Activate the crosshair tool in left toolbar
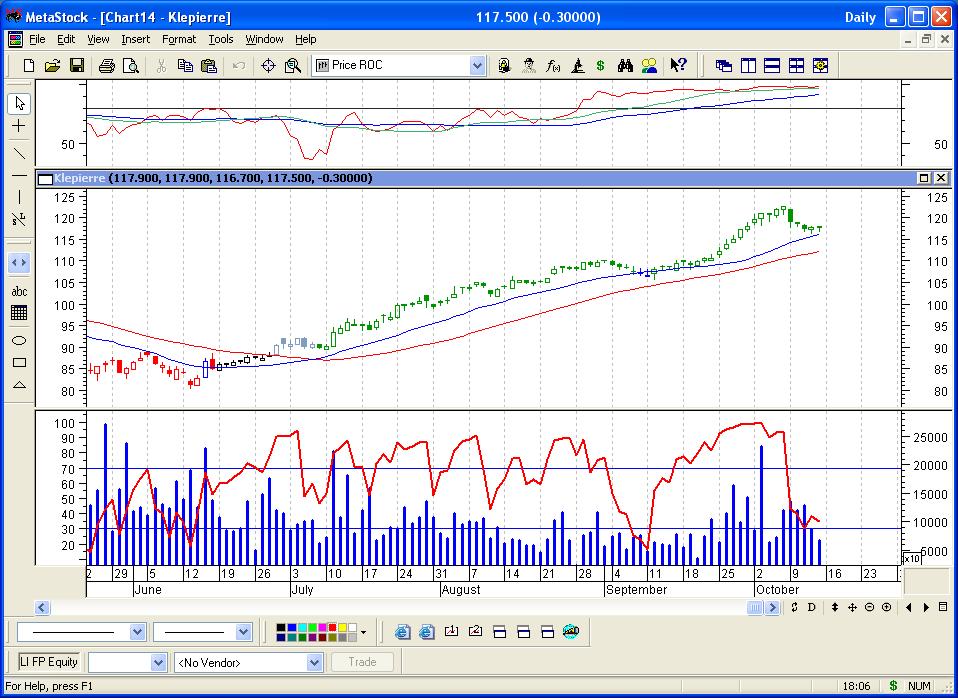Screen dimensions: 958x698 (x=19, y=127)
